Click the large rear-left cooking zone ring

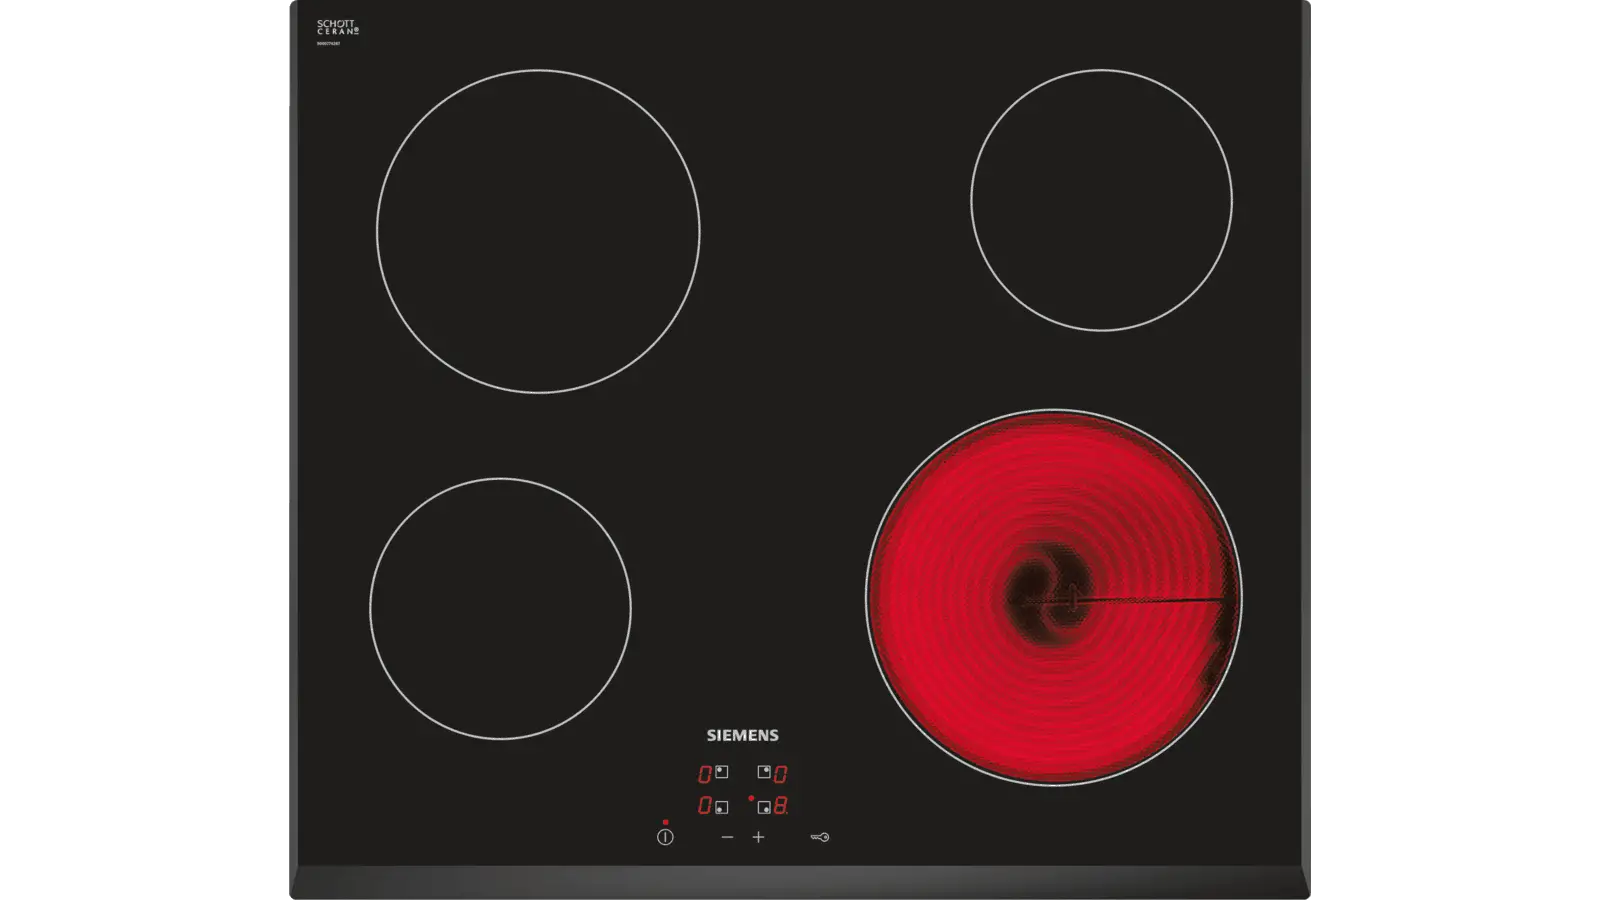(538, 231)
